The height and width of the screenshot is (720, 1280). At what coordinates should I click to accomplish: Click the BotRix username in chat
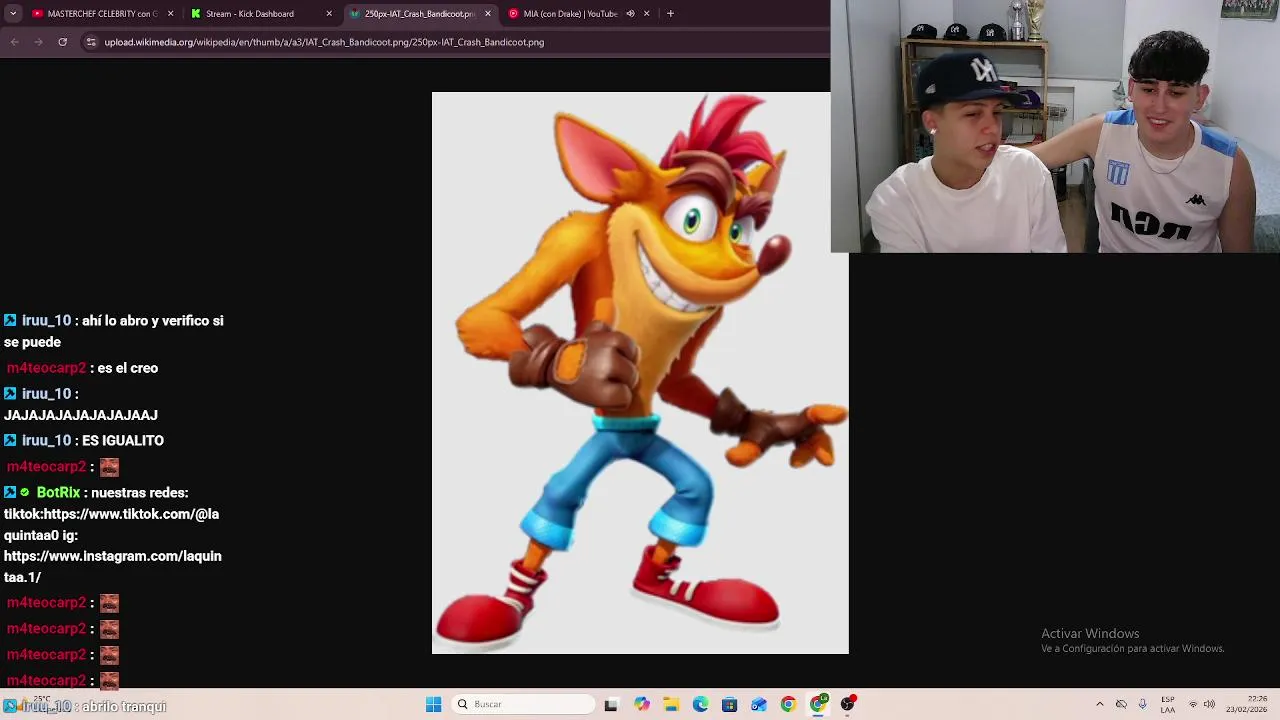point(58,493)
